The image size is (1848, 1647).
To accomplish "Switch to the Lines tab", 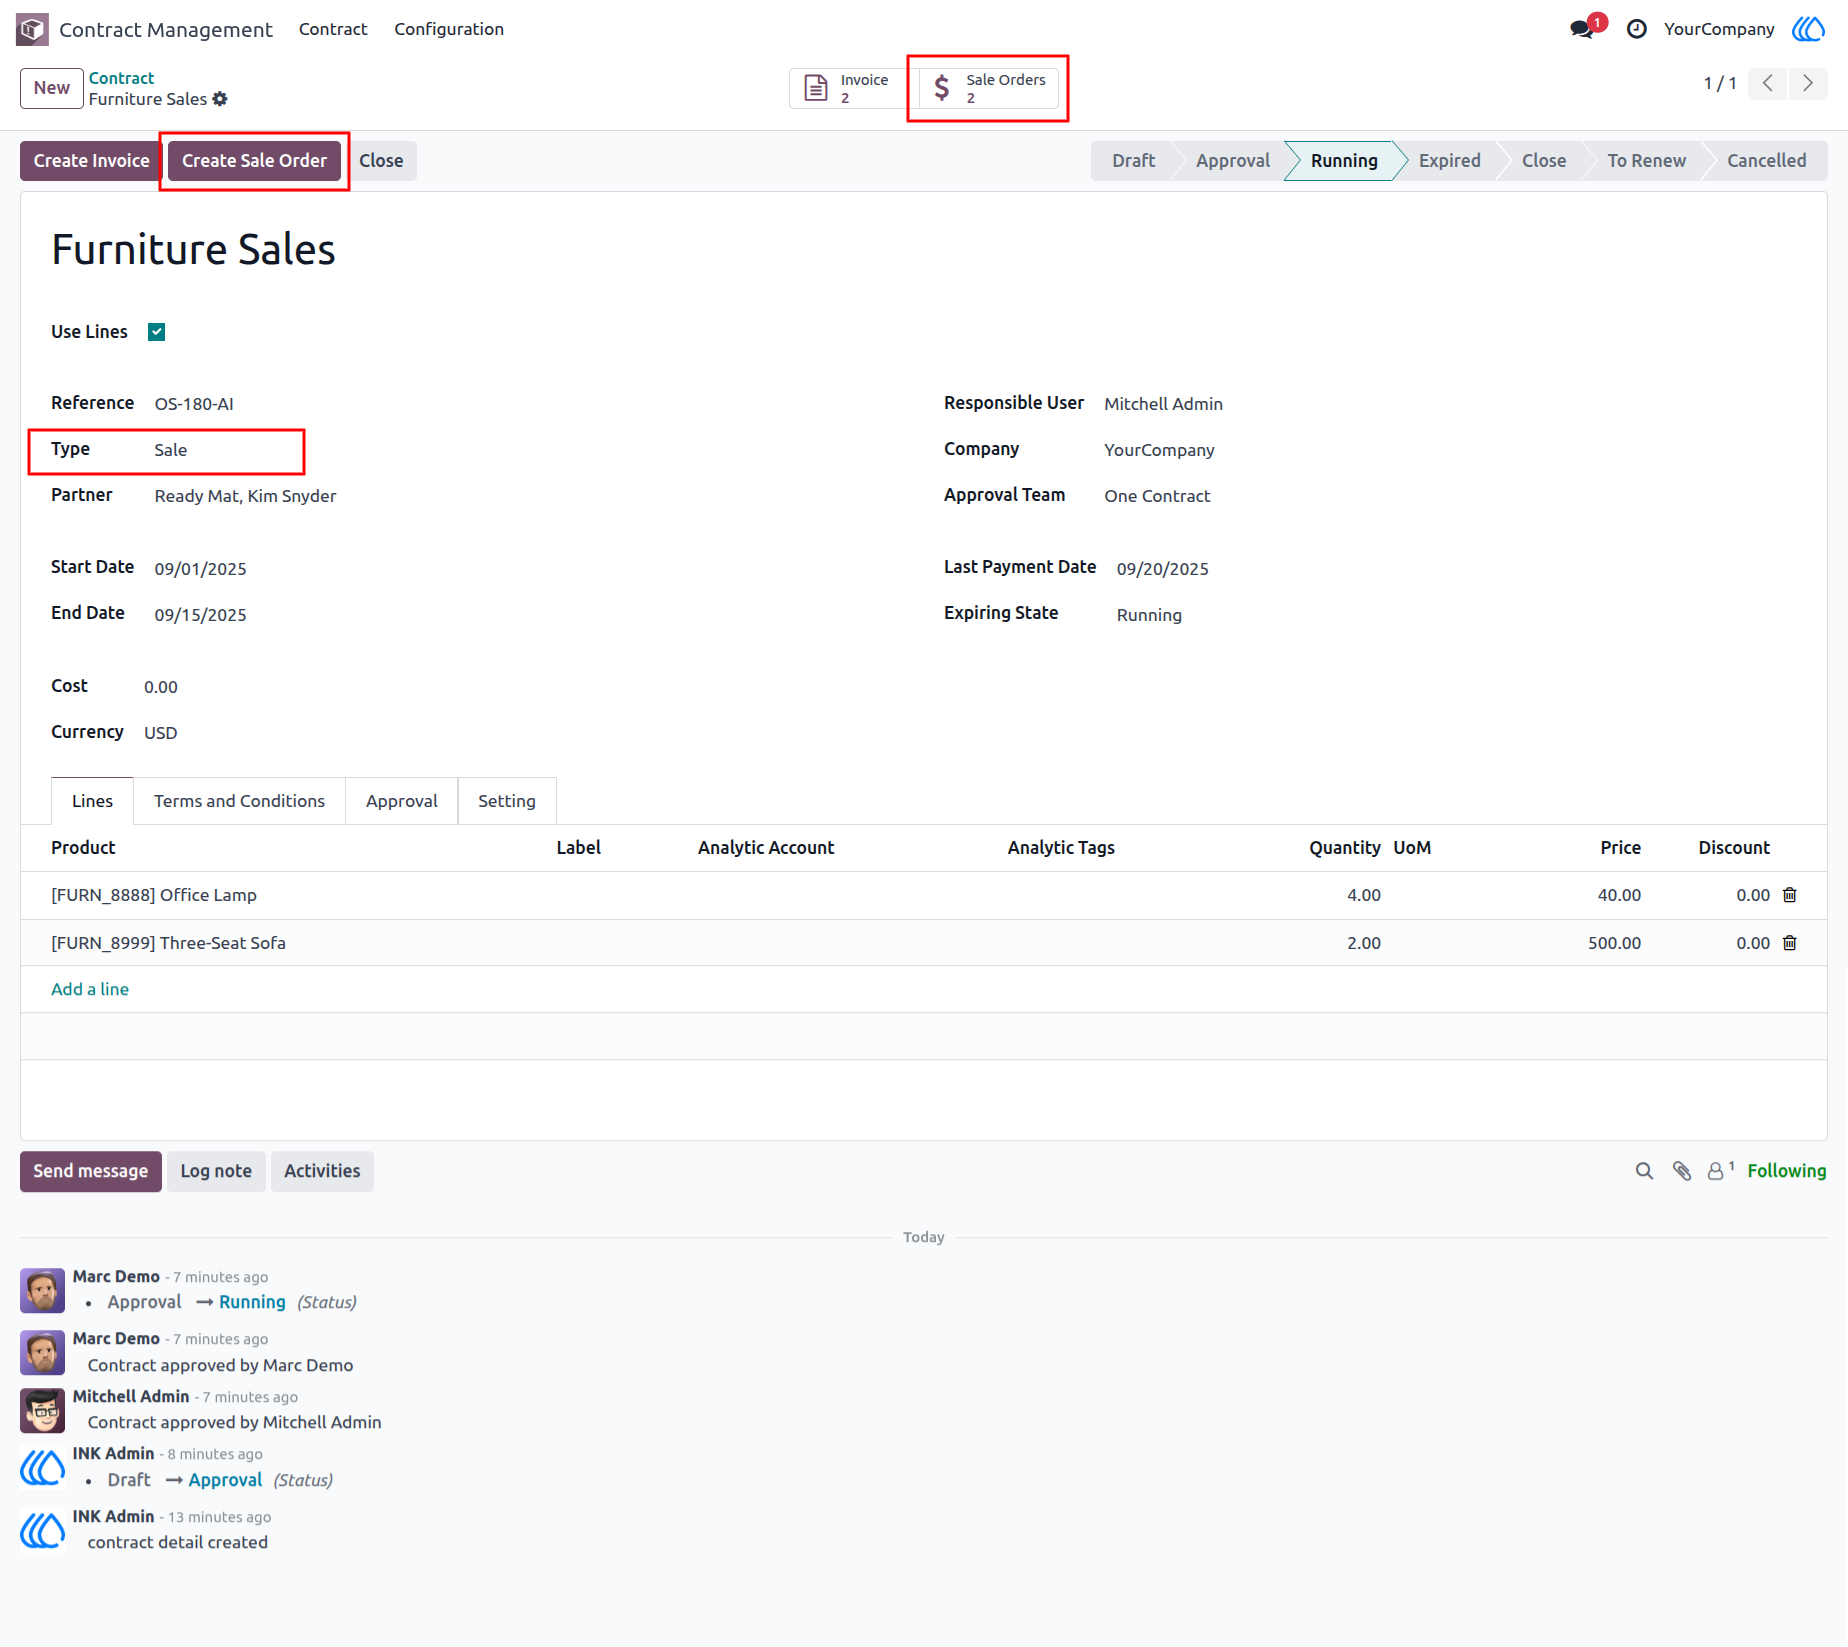I will point(92,801).
